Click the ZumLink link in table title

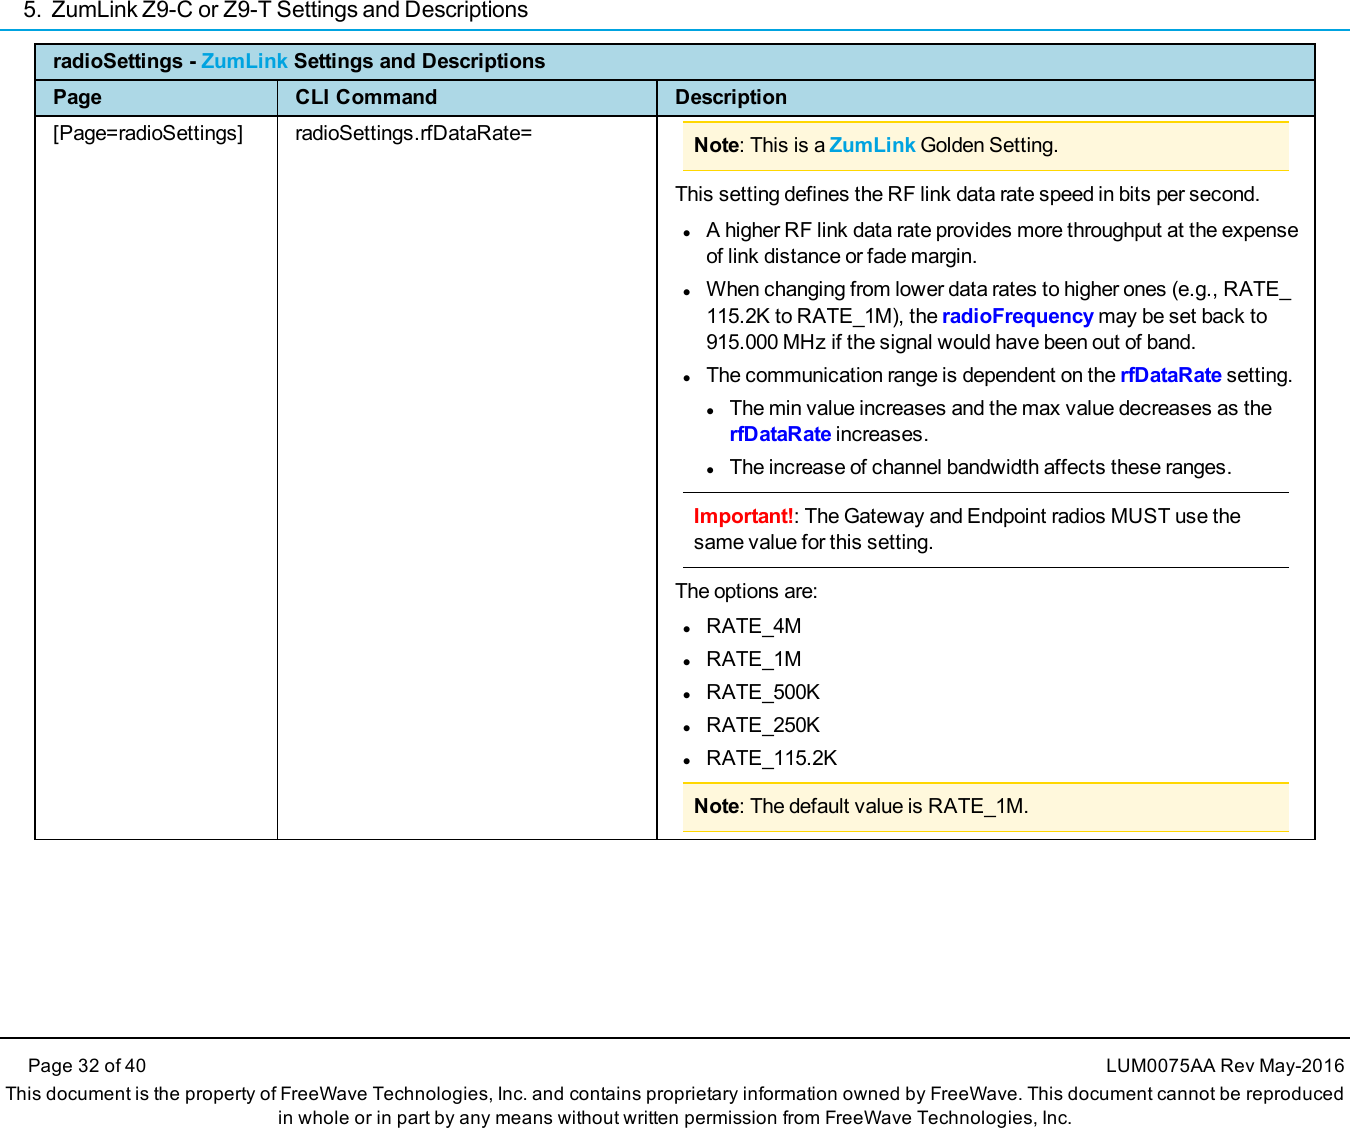click(x=244, y=61)
